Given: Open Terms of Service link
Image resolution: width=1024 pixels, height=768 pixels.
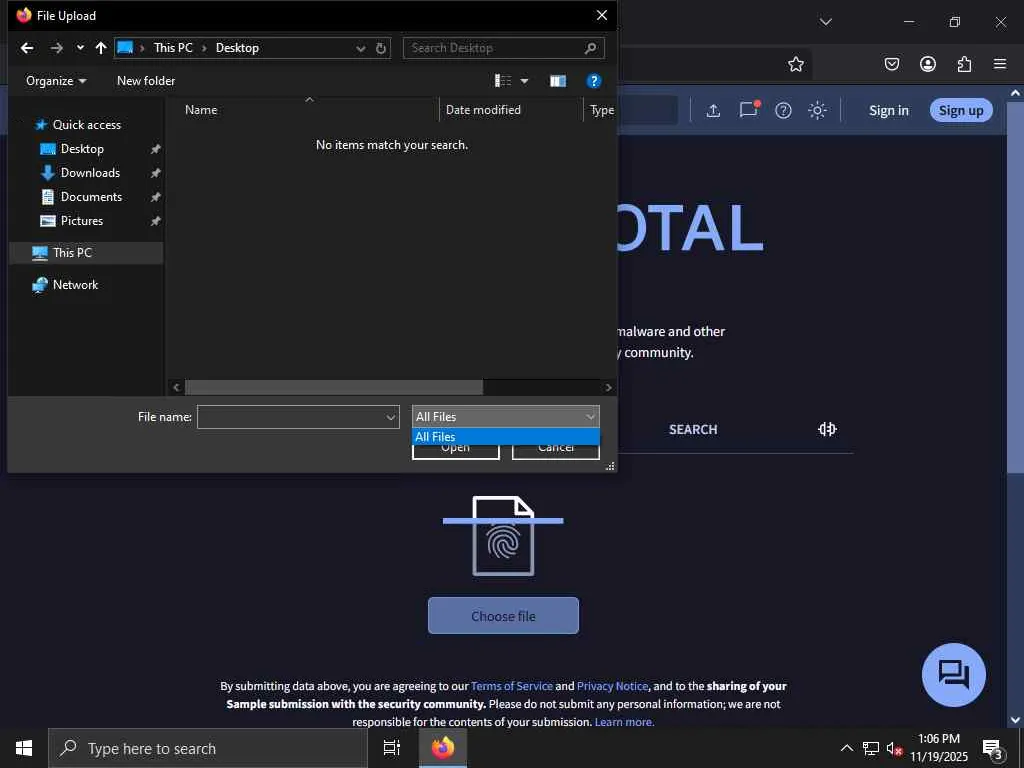Looking at the screenshot, I should coord(511,686).
